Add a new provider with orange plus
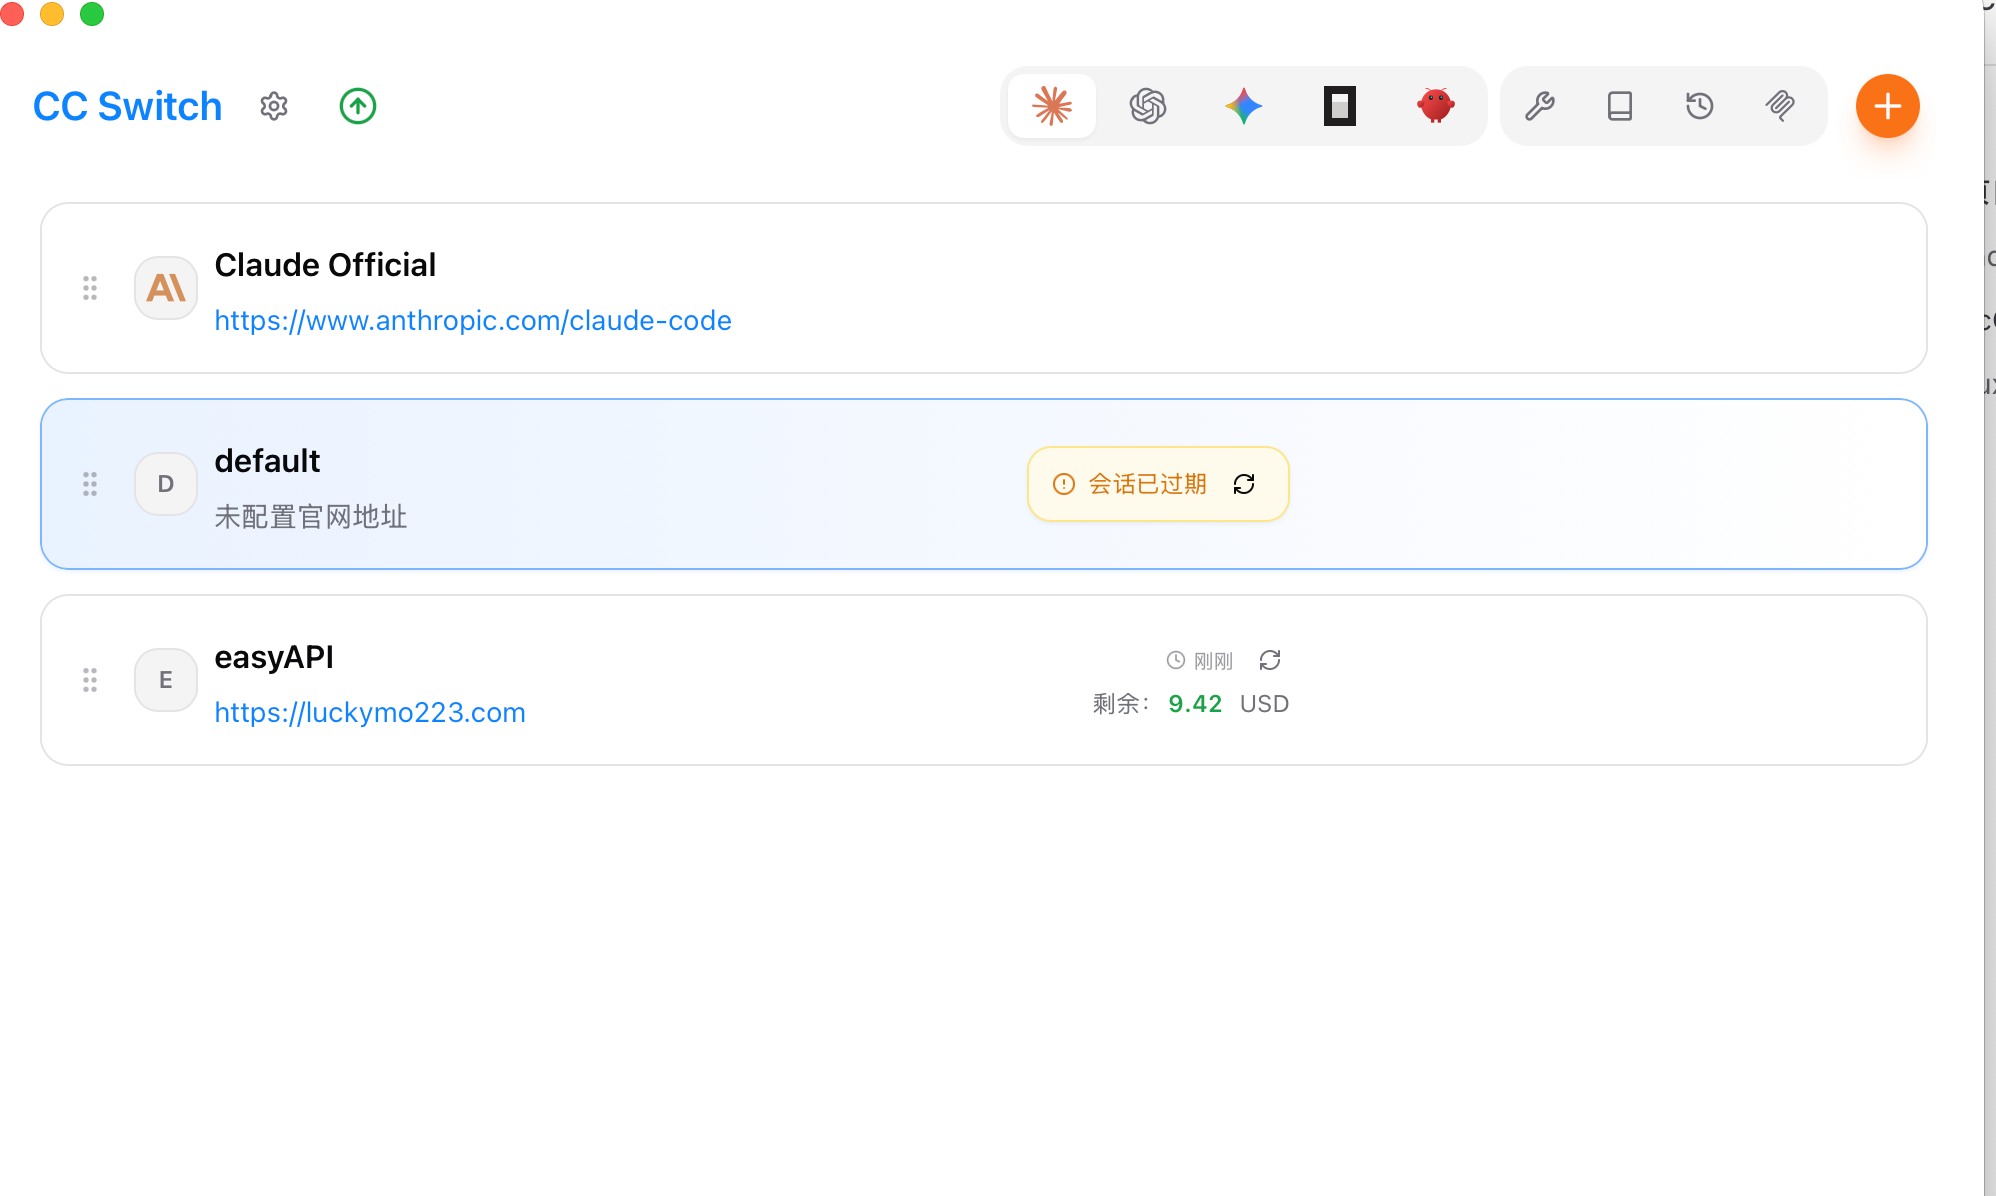This screenshot has width=1996, height=1196. click(x=1888, y=106)
